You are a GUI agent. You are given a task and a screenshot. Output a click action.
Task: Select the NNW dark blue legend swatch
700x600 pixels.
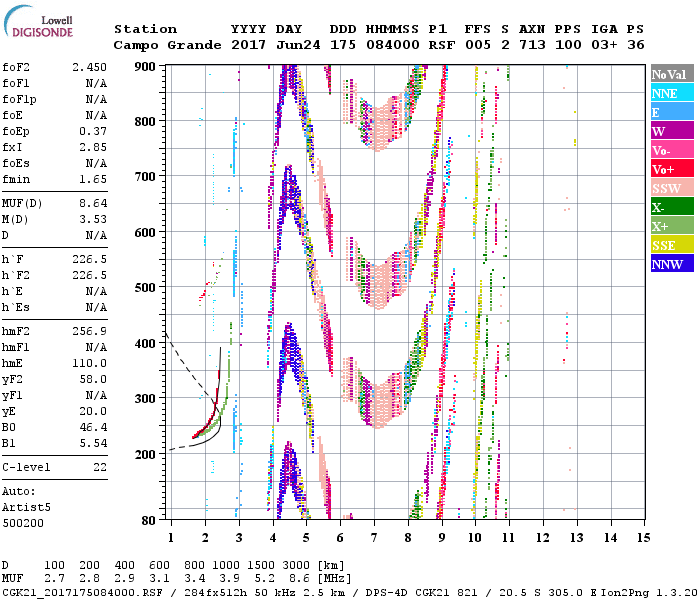[x=672, y=263]
